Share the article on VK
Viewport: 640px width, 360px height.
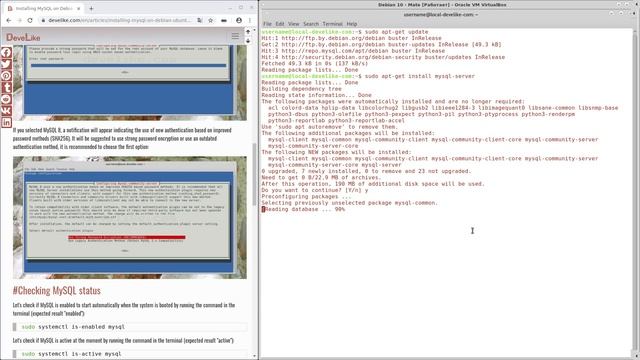coord(6,111)
